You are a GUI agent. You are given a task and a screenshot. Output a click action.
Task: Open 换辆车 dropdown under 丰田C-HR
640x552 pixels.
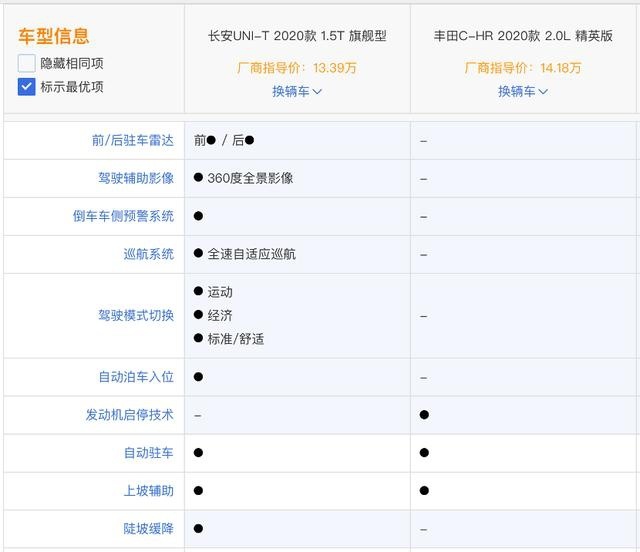(523, 91)
